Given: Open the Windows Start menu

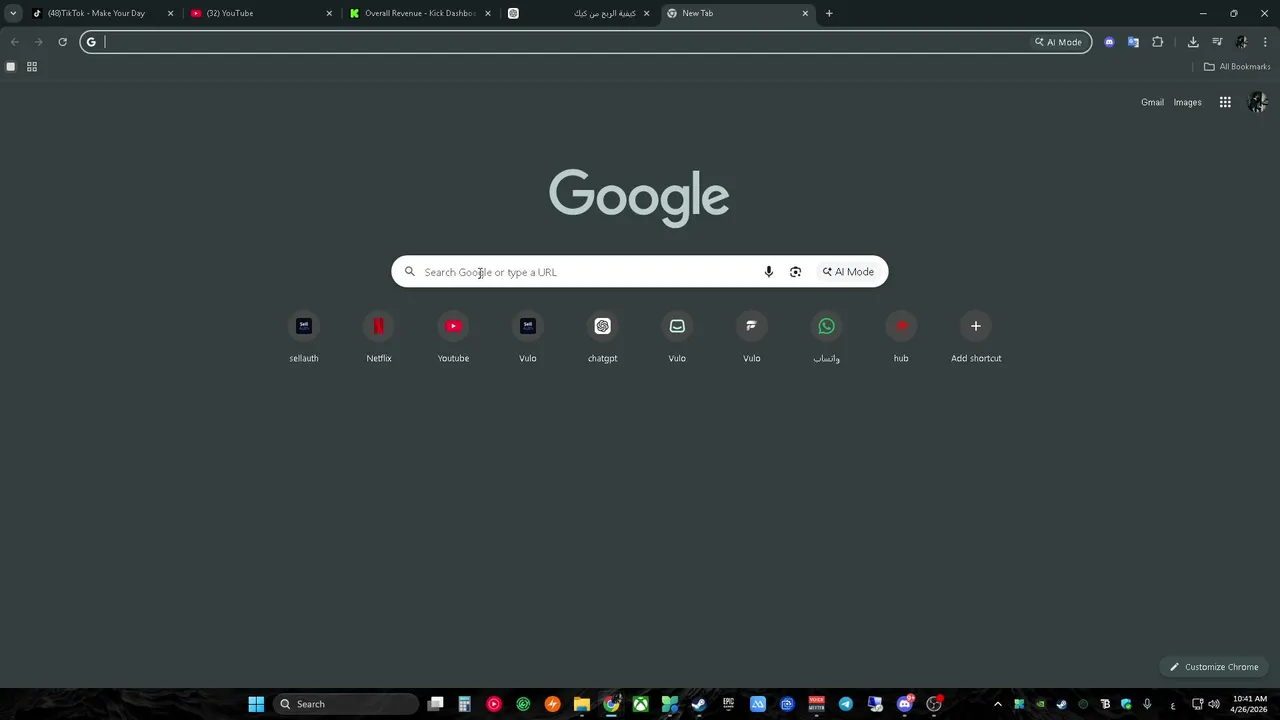Looking at the screenshot, I should (256, 704).
